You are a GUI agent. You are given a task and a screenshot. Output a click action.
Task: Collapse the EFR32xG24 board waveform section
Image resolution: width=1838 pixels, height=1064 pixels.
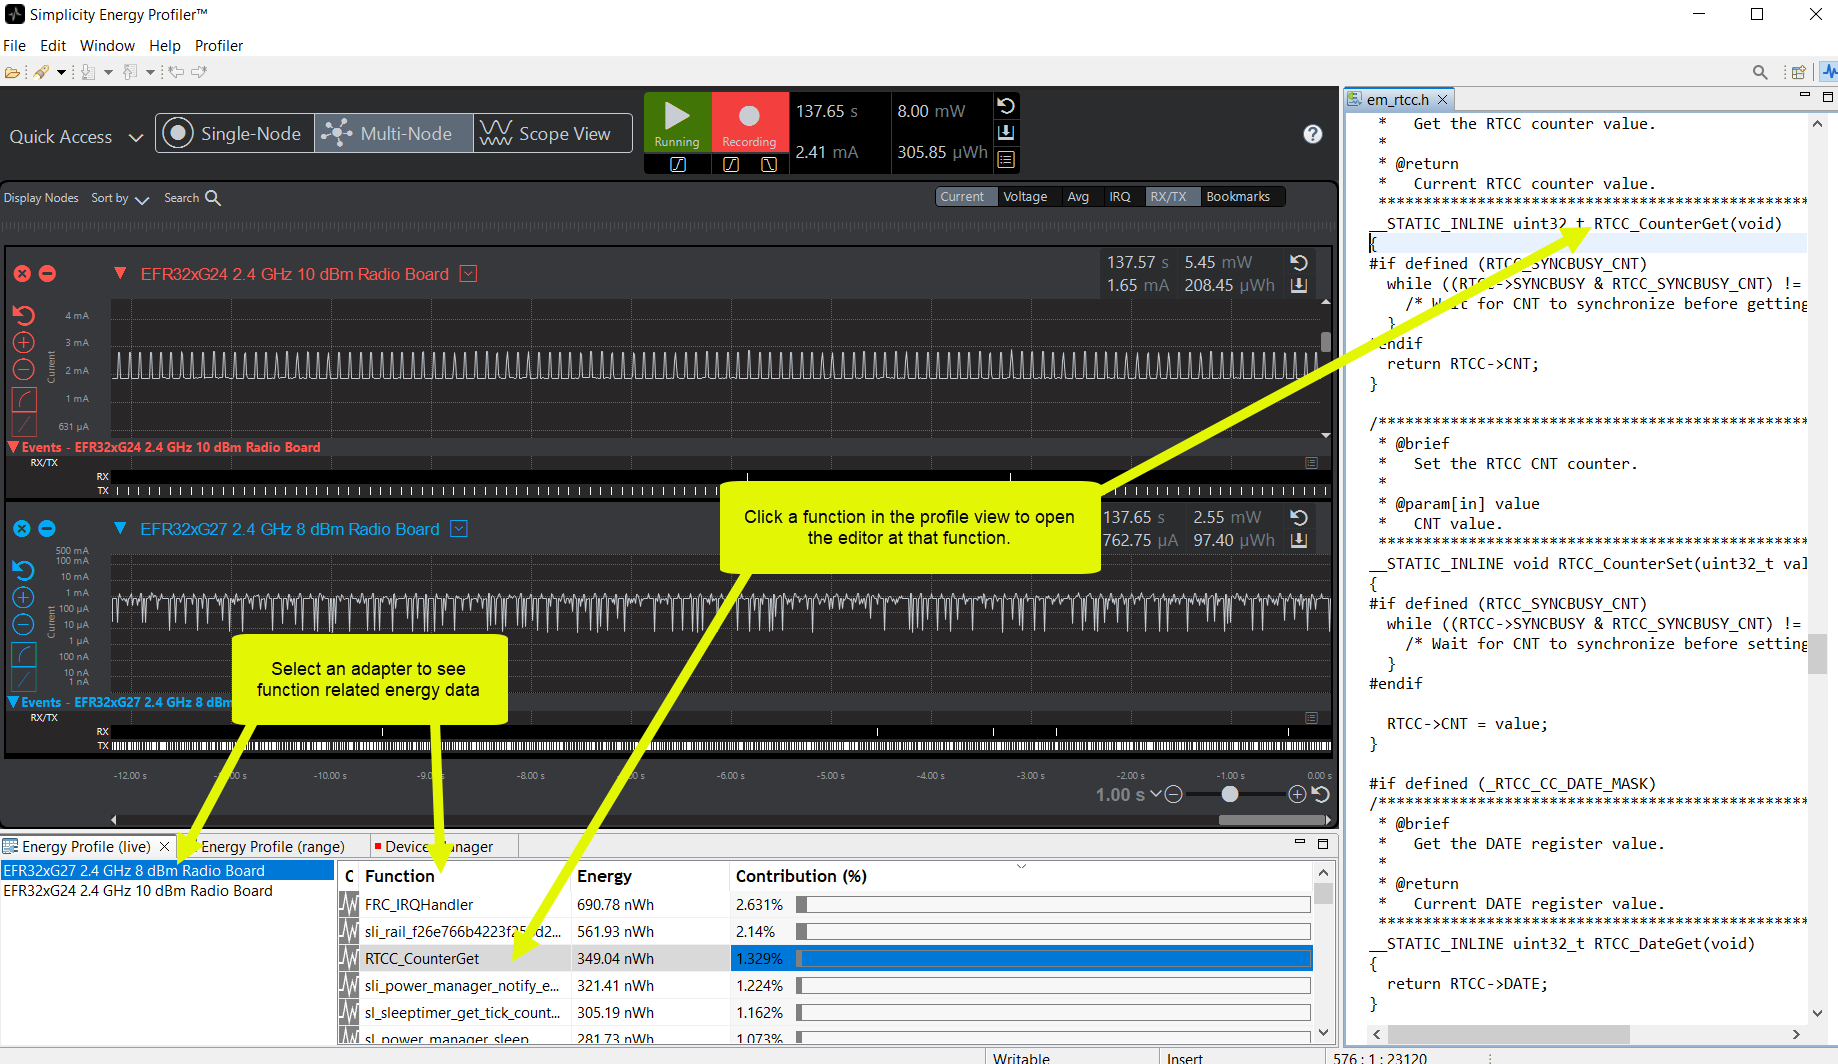click(120, 274)
